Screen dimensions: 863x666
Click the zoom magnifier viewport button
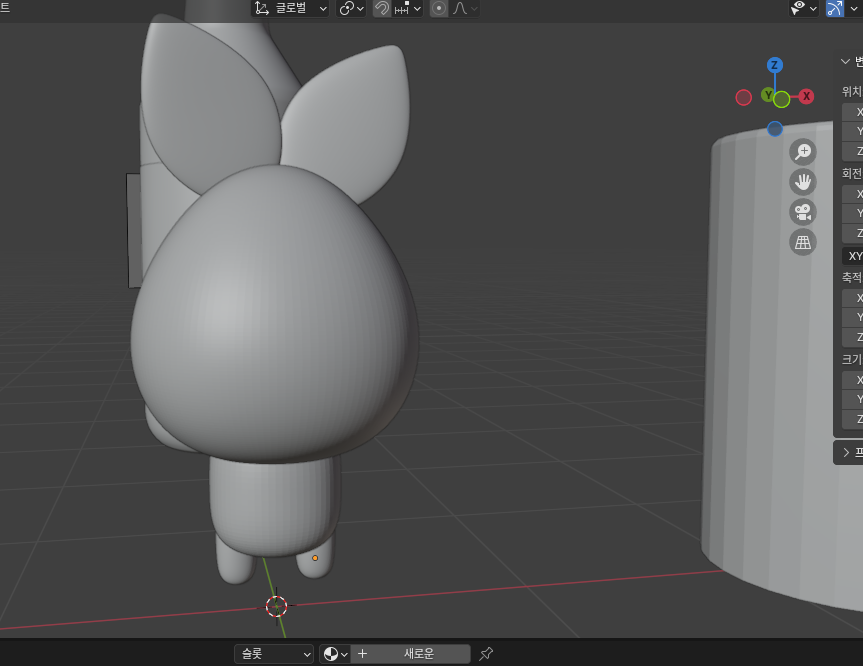803,152
